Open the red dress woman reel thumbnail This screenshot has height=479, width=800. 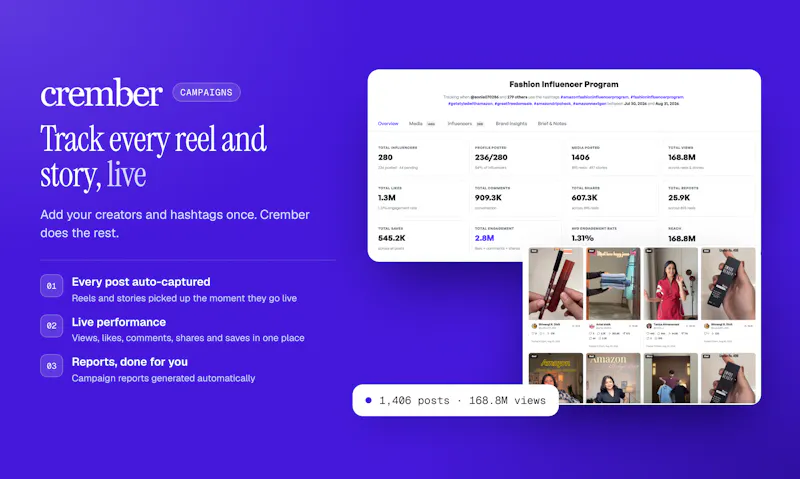click(670, 284)
